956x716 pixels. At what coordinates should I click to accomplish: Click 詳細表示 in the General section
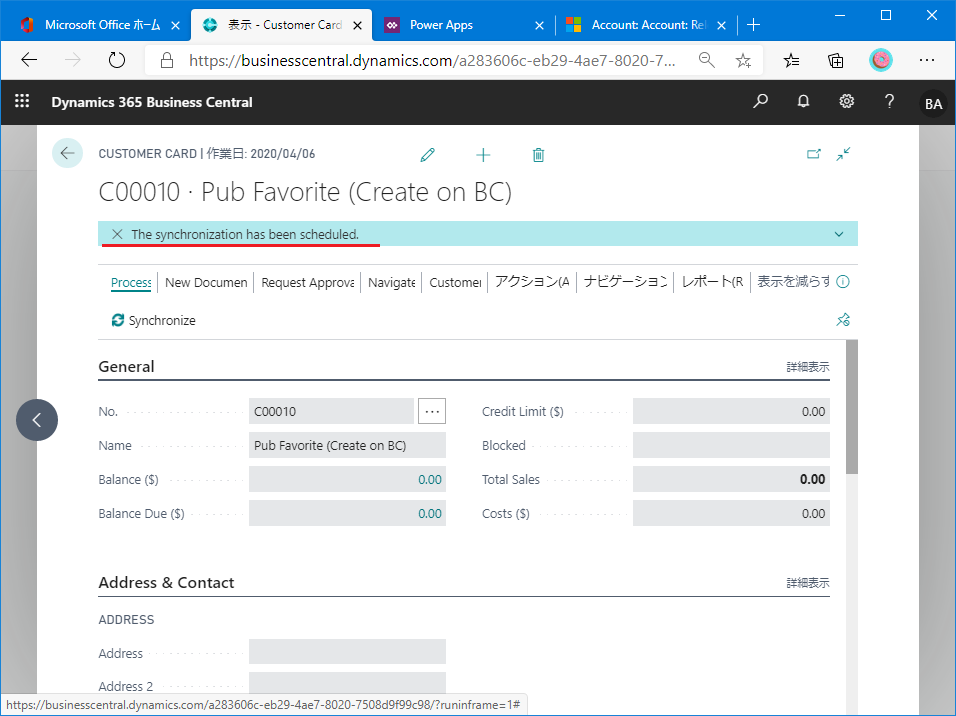pyautogui.click(x=808, y=367)
